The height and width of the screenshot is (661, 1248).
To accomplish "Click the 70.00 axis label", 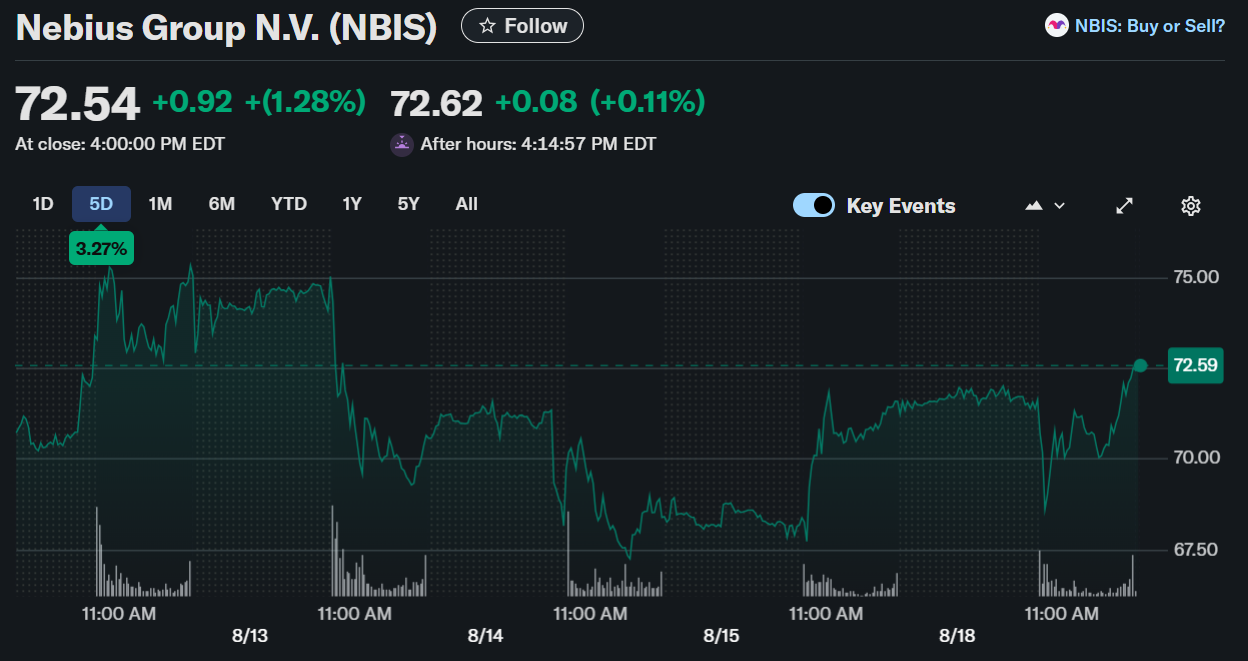I will click(x=1196, y=458).
